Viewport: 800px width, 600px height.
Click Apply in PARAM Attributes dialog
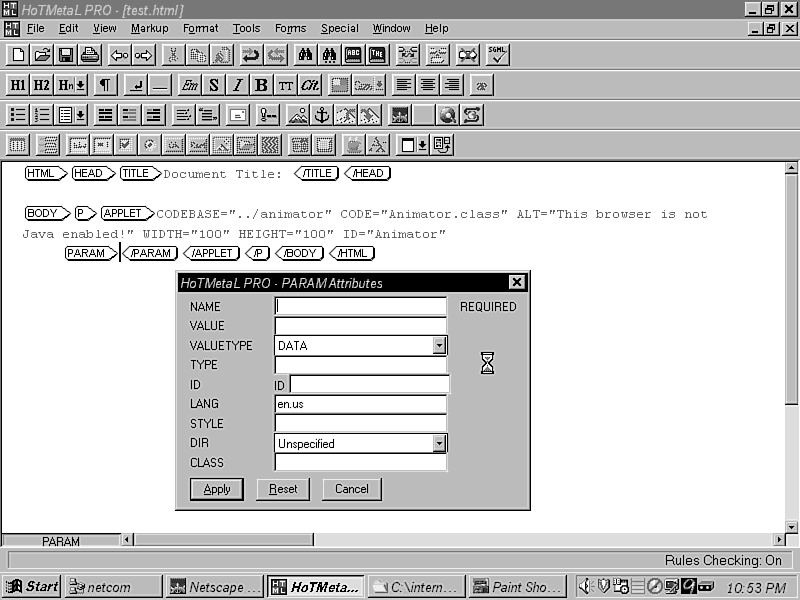(217, 489)
